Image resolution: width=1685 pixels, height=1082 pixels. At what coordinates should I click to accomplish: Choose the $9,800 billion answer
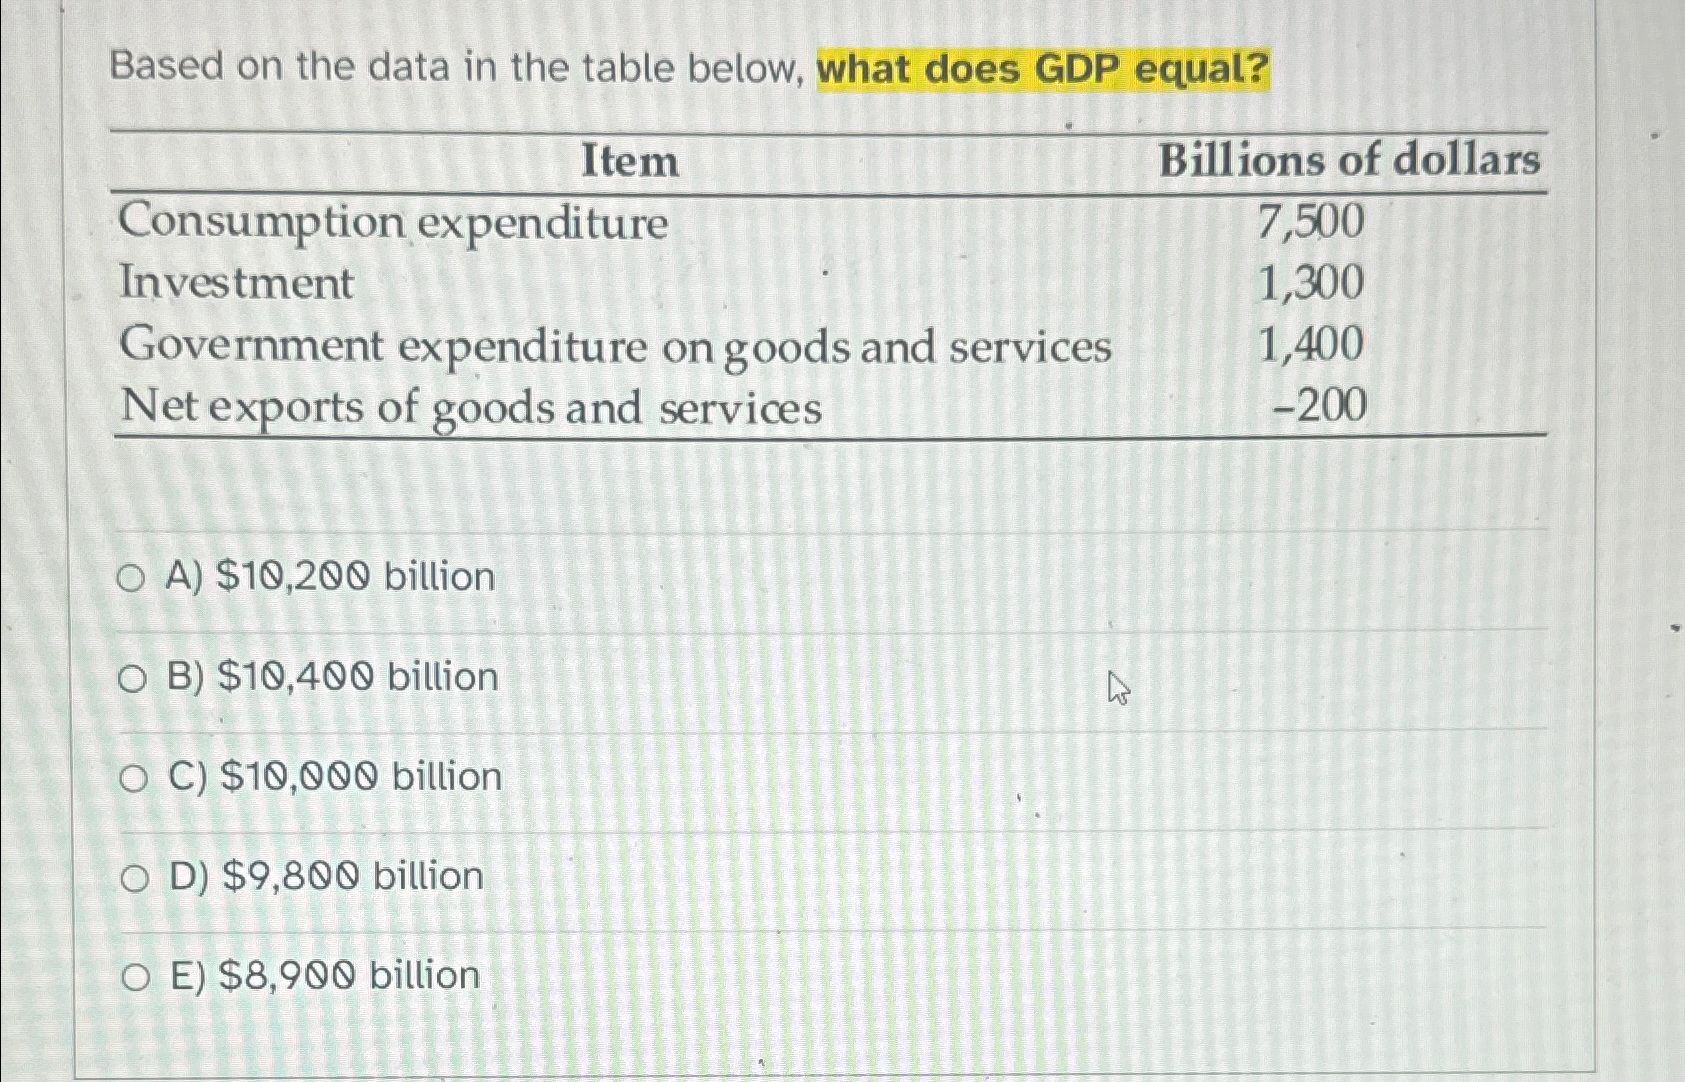pos(325,877)
